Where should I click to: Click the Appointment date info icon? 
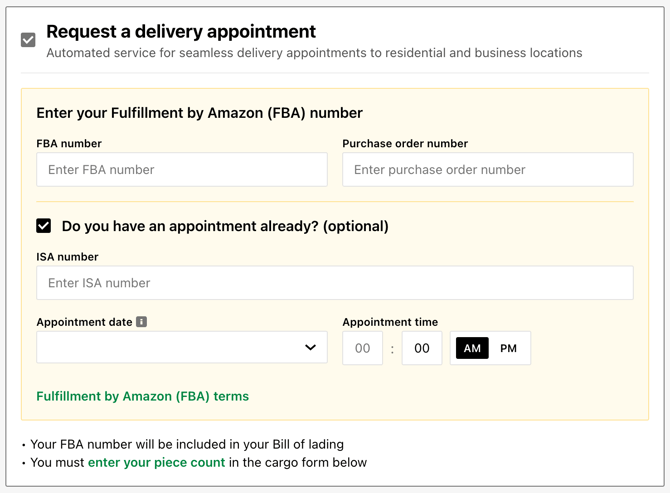(x=141, y=322)
